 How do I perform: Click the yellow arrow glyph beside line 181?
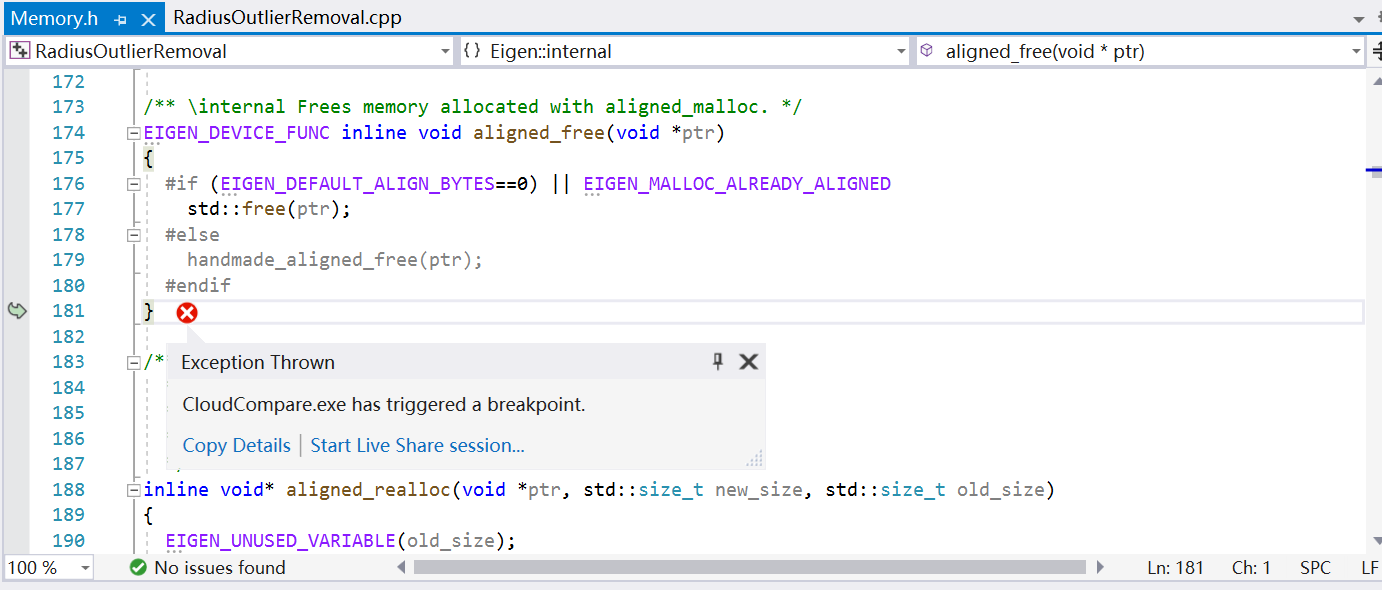(x=17, y=311)
